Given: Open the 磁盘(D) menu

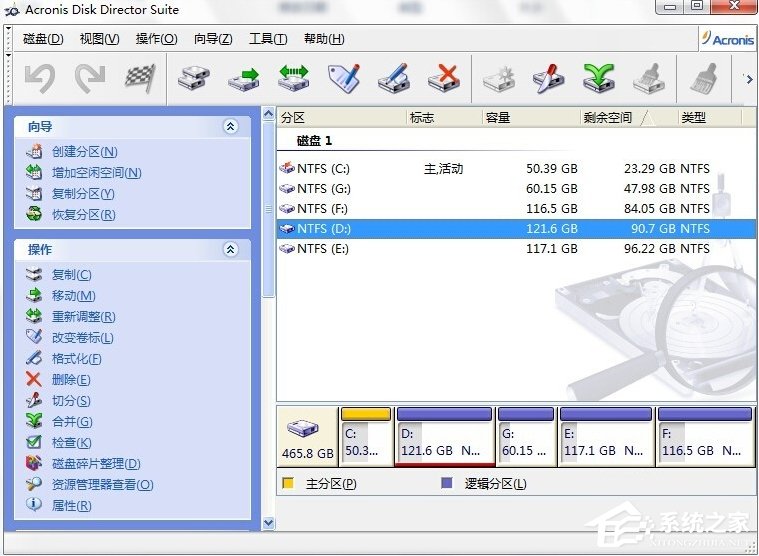Looking at the screenshot, I should 43,39.
